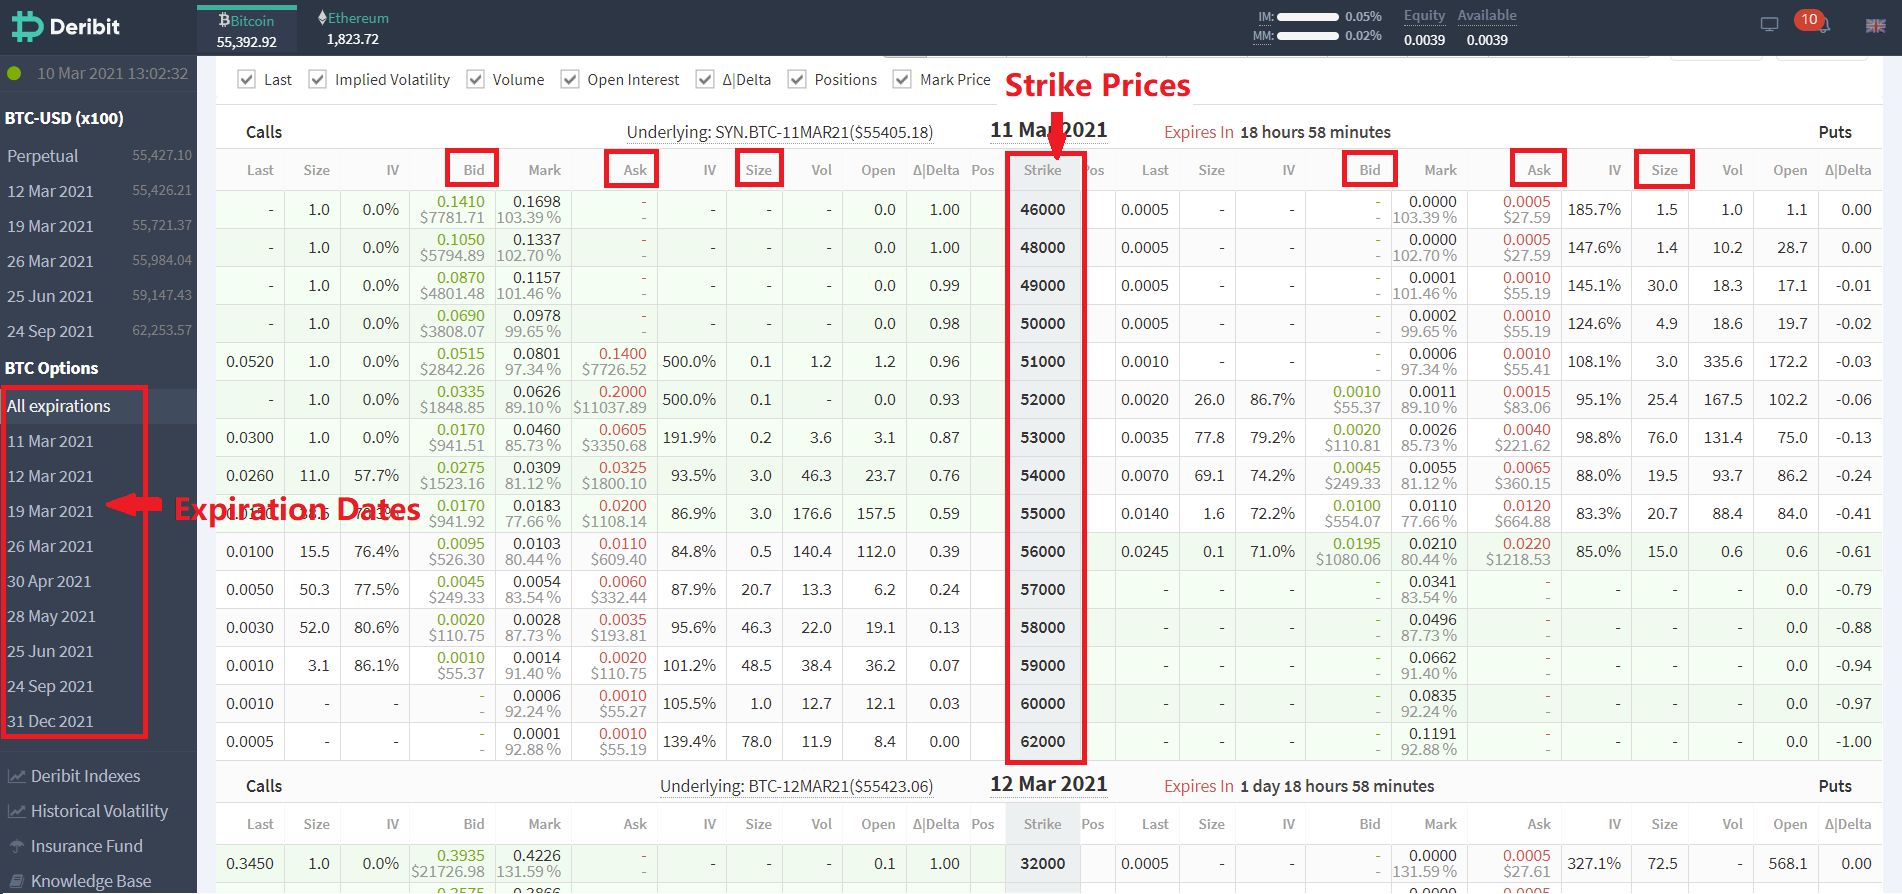
Task: Open the Historical Volatility link
Action: click(x=99, y=811)
